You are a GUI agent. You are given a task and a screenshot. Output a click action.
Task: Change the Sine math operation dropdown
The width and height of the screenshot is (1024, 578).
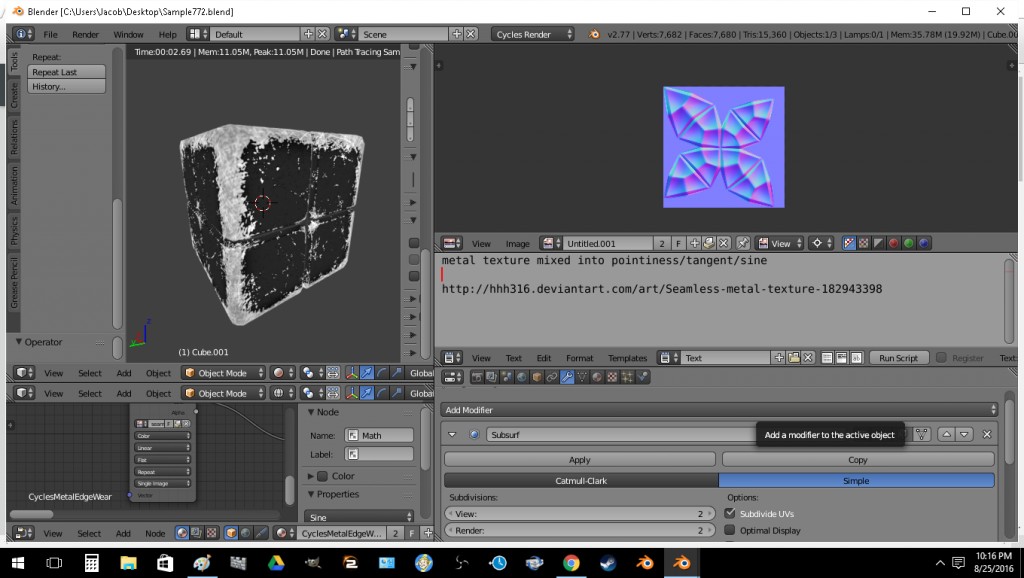coord(360,517)
